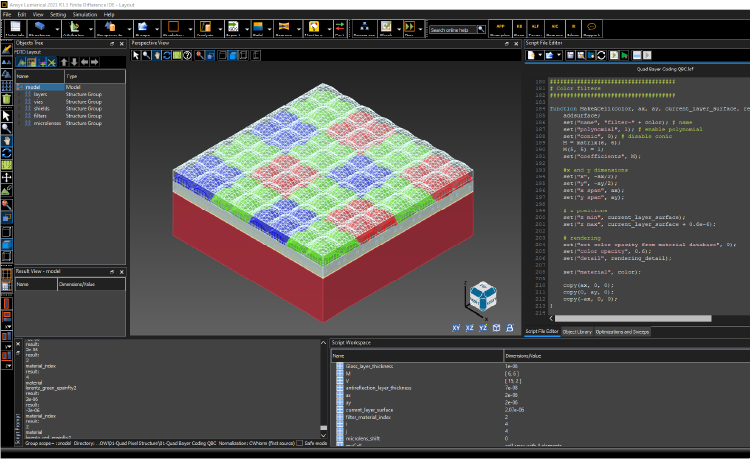Open the Structures dropdown arrow
750x459 pixels.
point(57,30)
